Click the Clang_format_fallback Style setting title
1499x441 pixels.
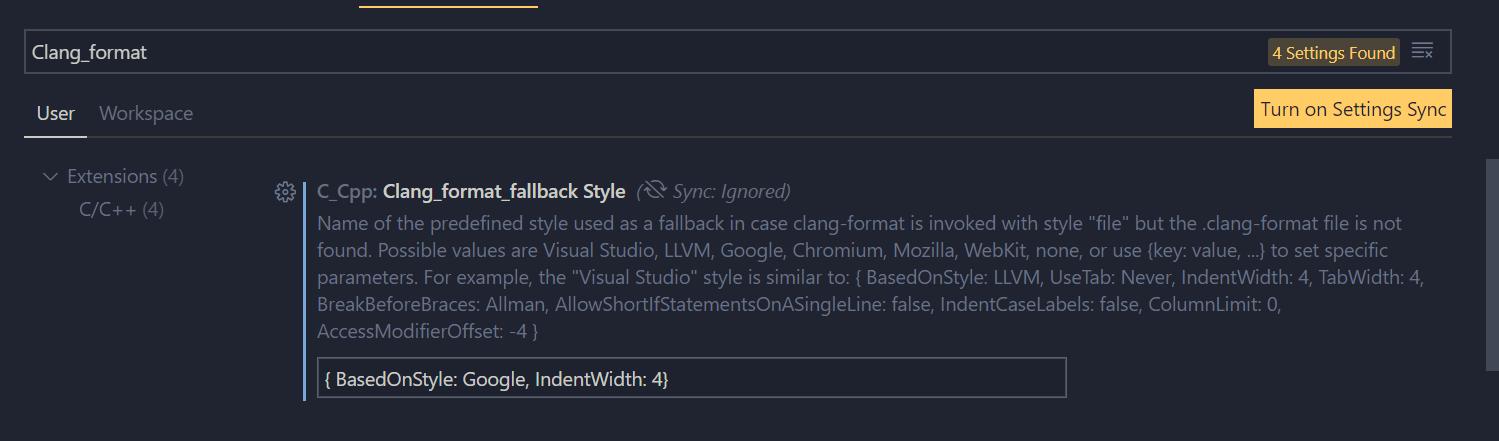click(x=504, y=190)
